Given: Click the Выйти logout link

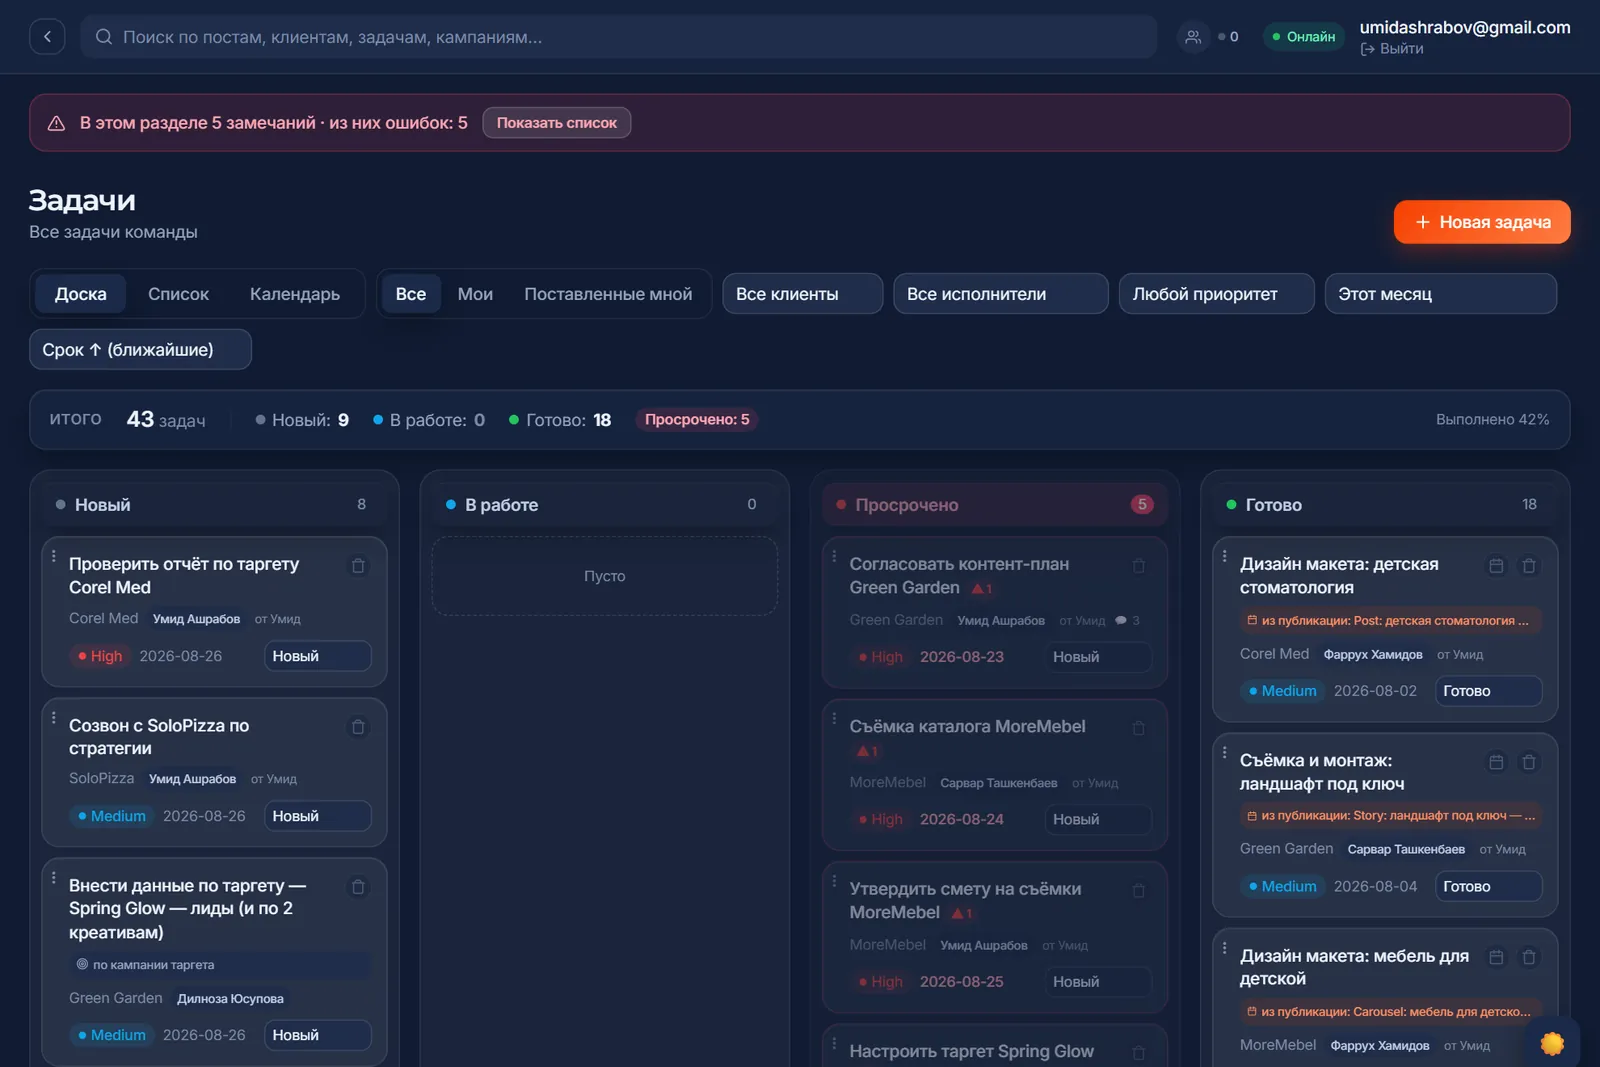Looking at the screenshot, I should pos(1391,49).
